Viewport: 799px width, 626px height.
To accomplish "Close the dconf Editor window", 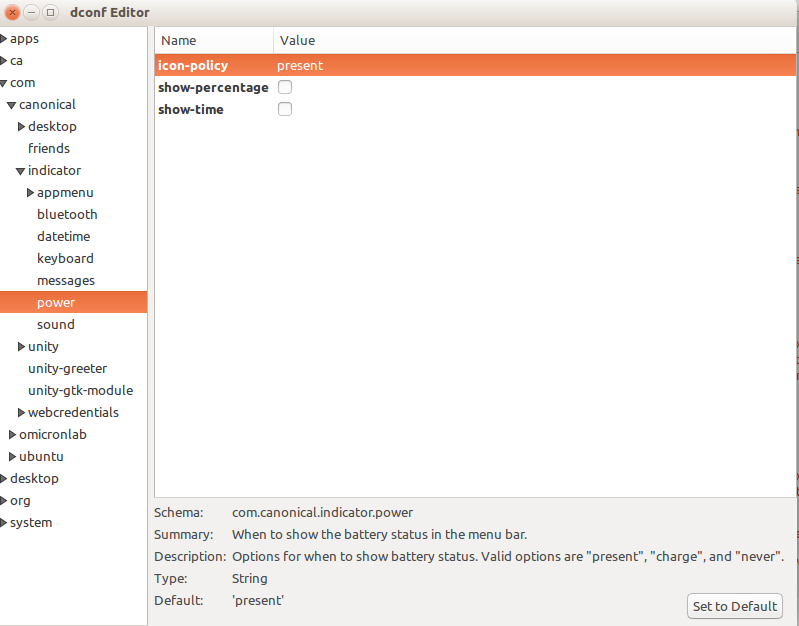I will (13, 12).
